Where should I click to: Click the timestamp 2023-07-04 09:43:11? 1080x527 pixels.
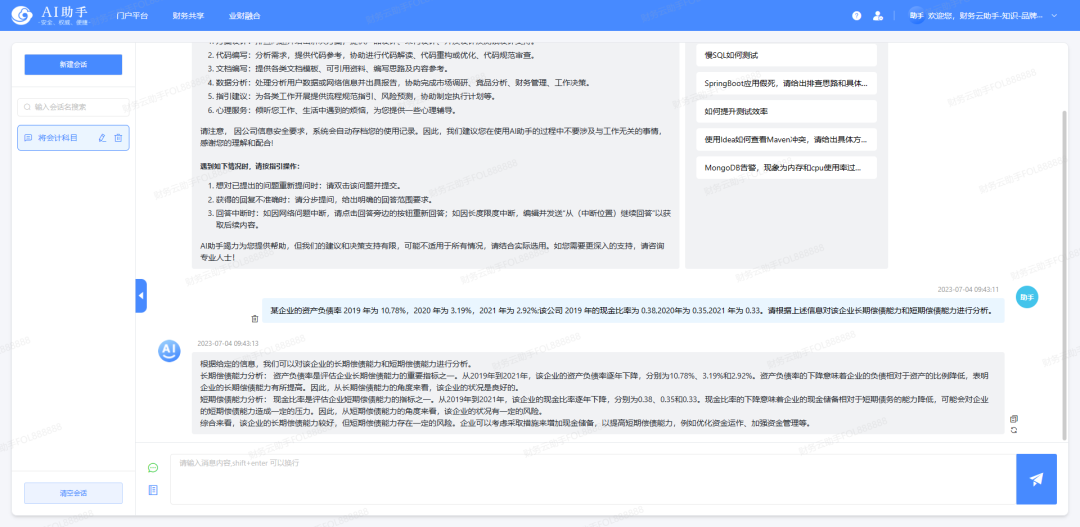[x=968, y=289]
